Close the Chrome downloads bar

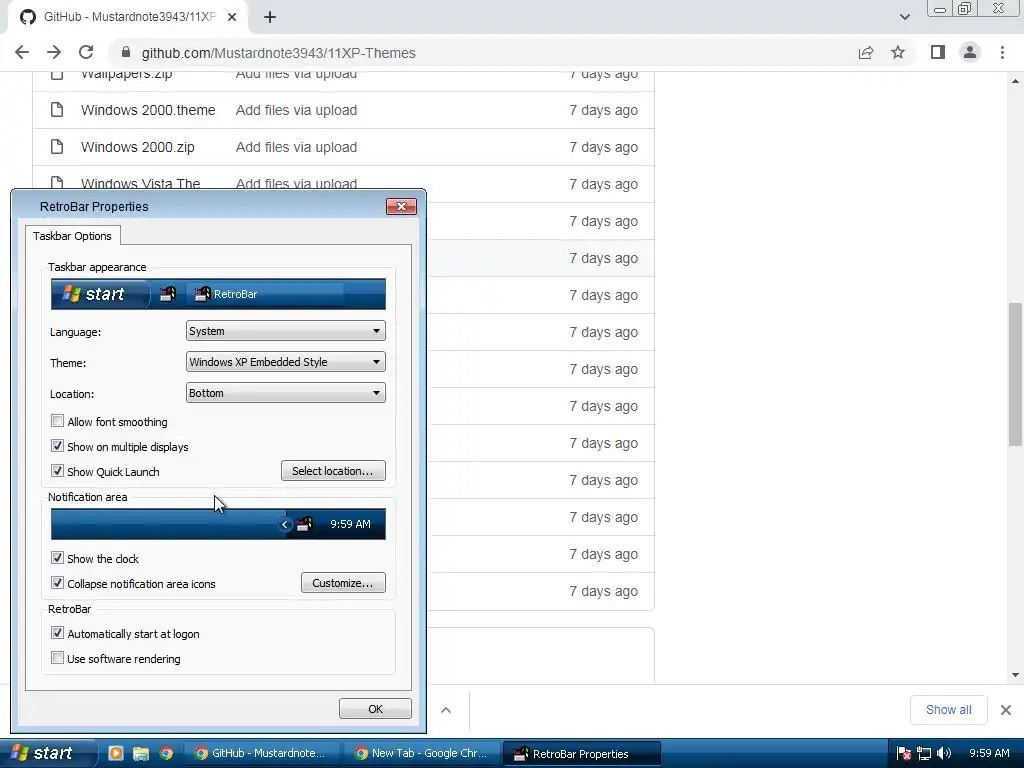click(x=1006, y=710)
